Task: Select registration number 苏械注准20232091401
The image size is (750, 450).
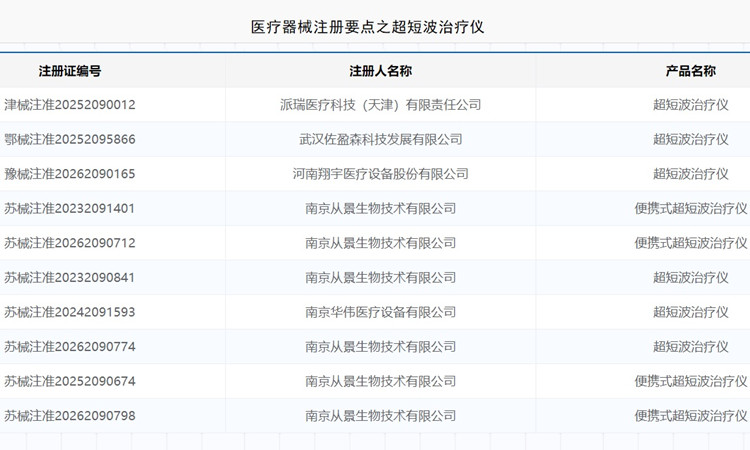Action: [70, 209]
